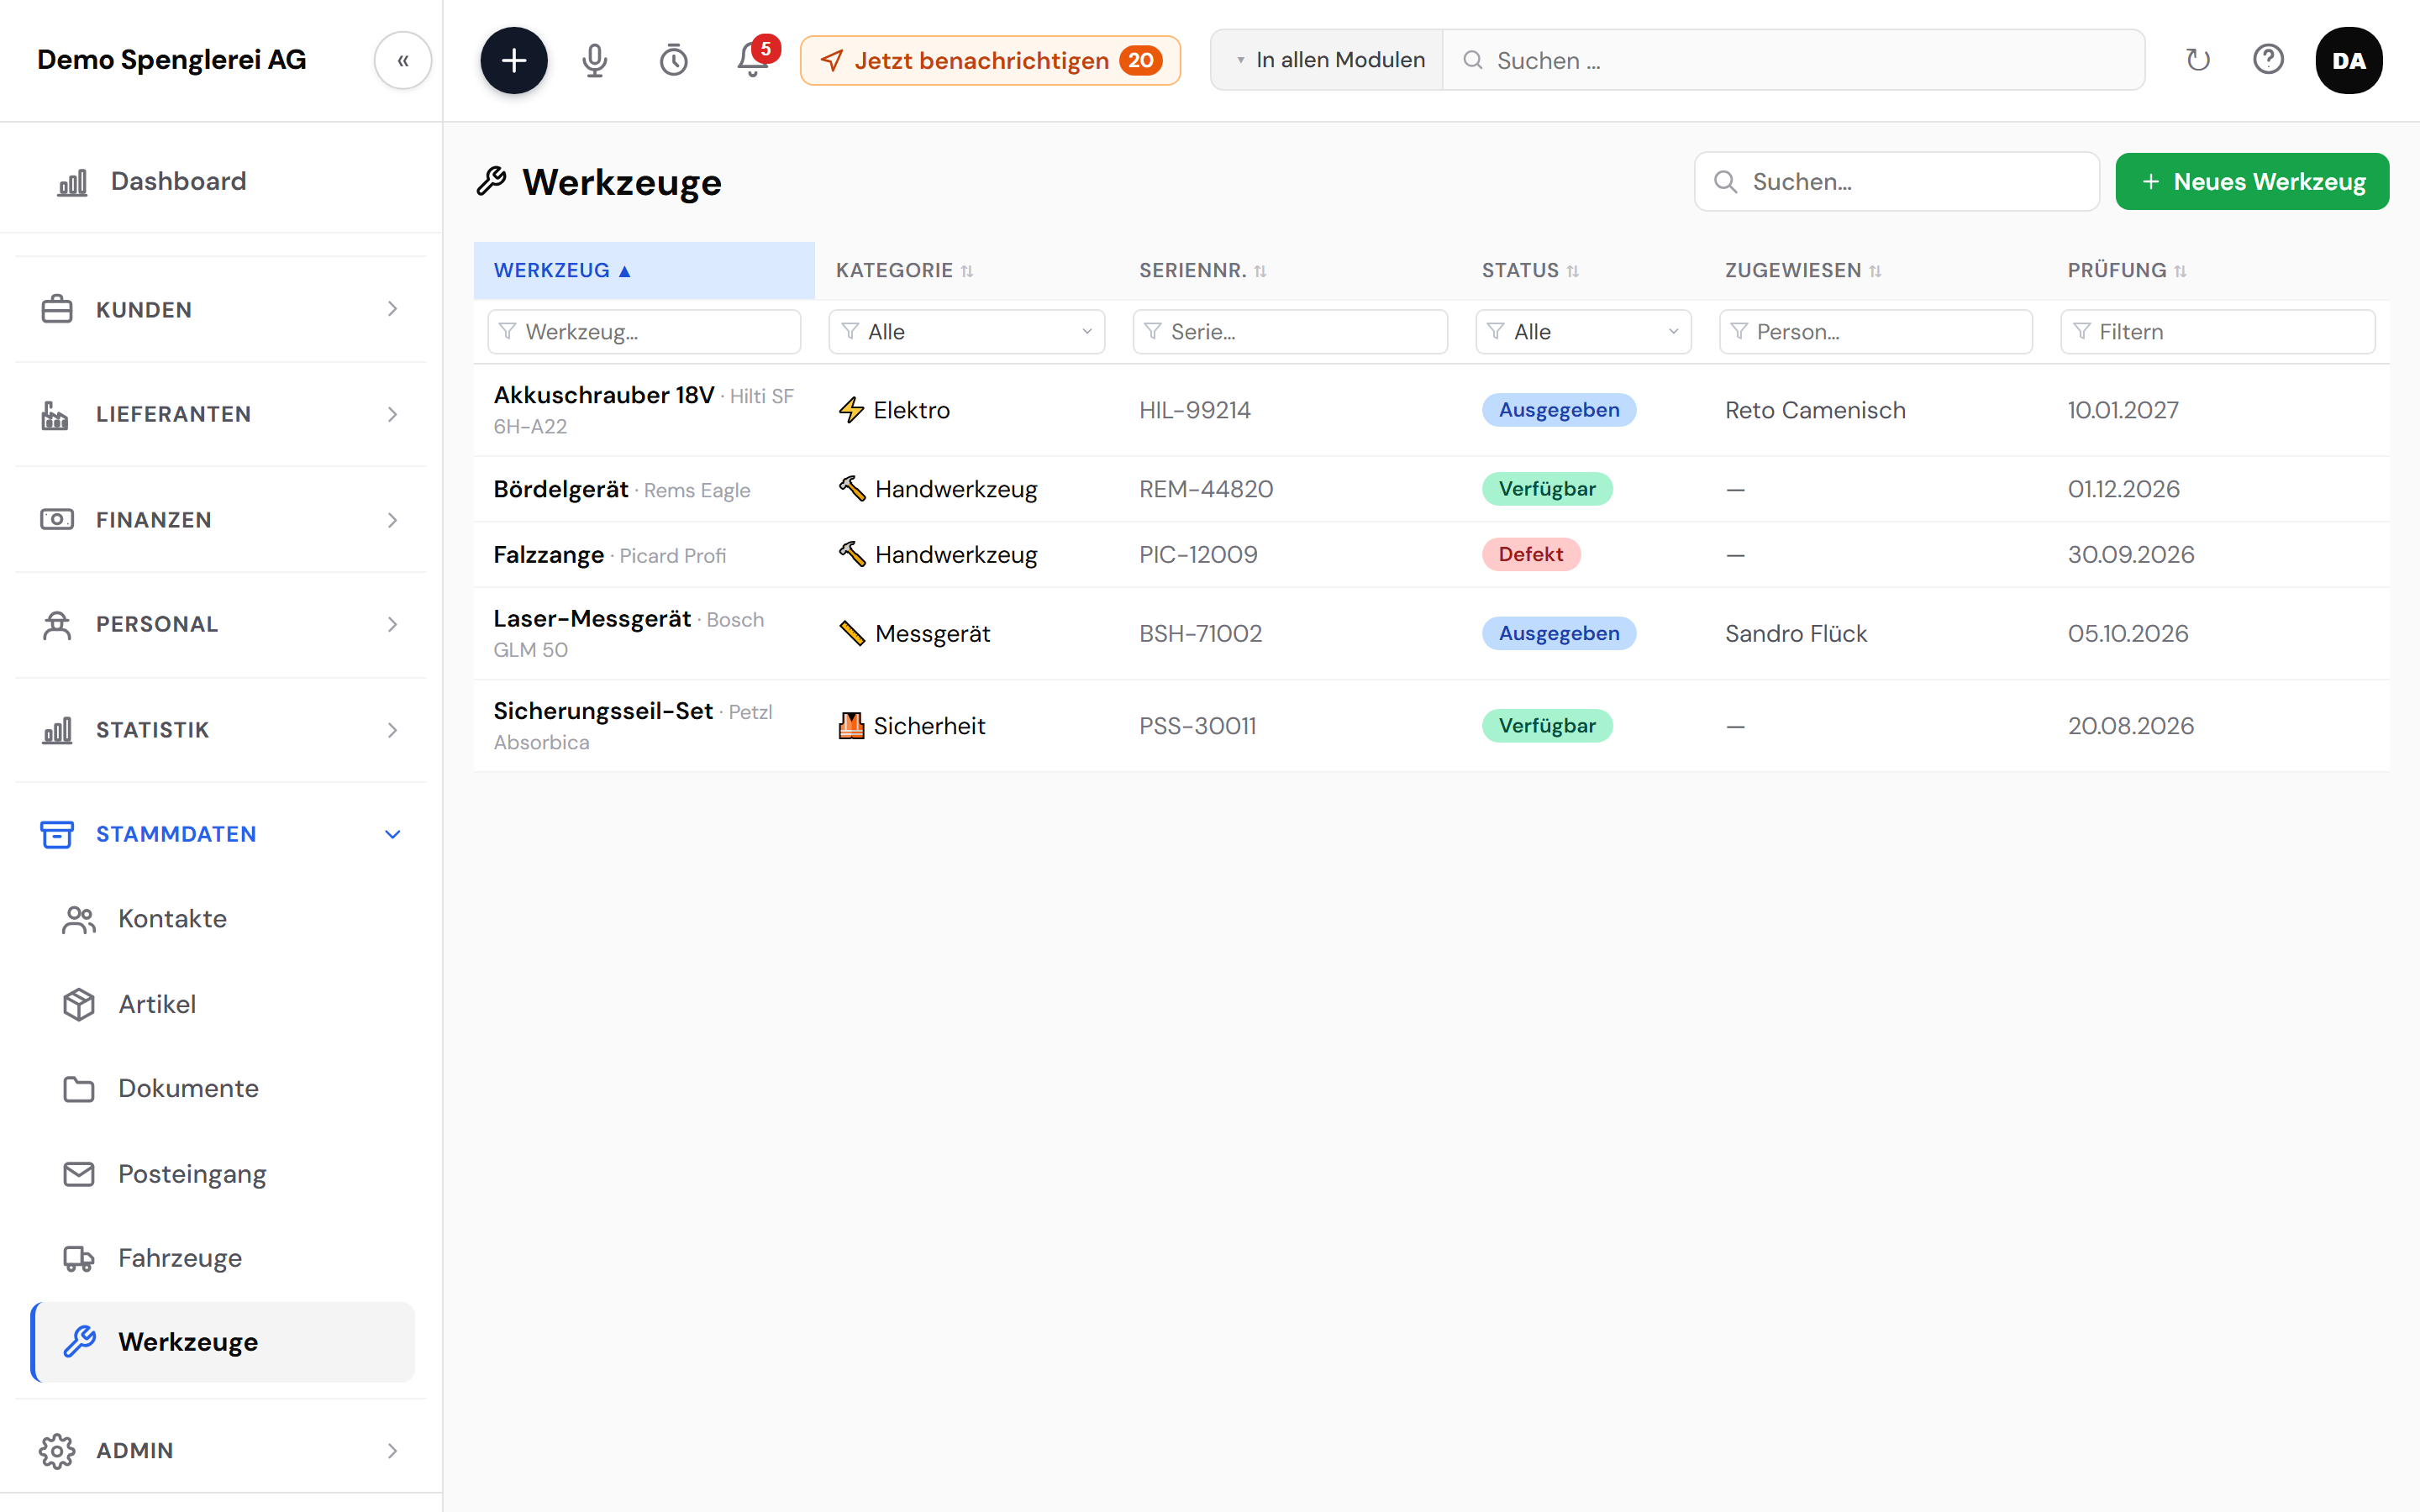Open the Kontakte menu item
Image resolution: width=2420 pixels, height=1512 pixels.
(221, 919)
